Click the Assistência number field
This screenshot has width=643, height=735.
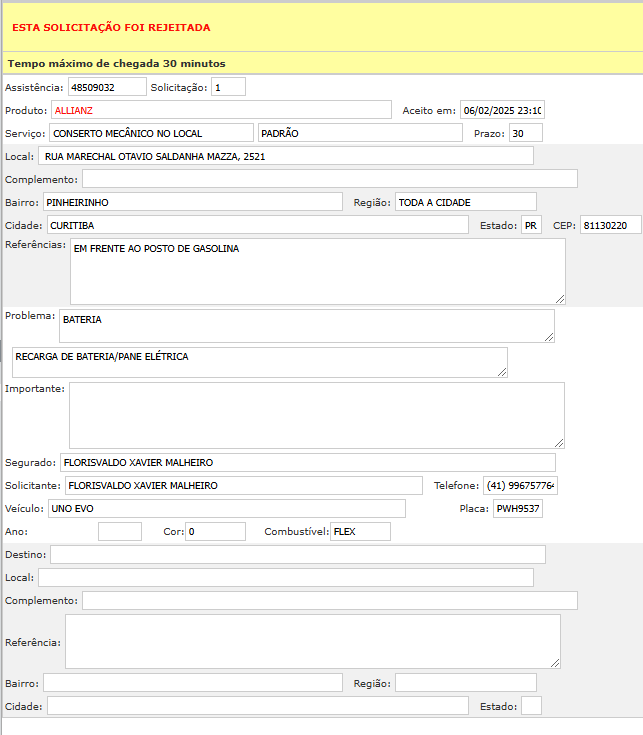(x=107, y=87)
